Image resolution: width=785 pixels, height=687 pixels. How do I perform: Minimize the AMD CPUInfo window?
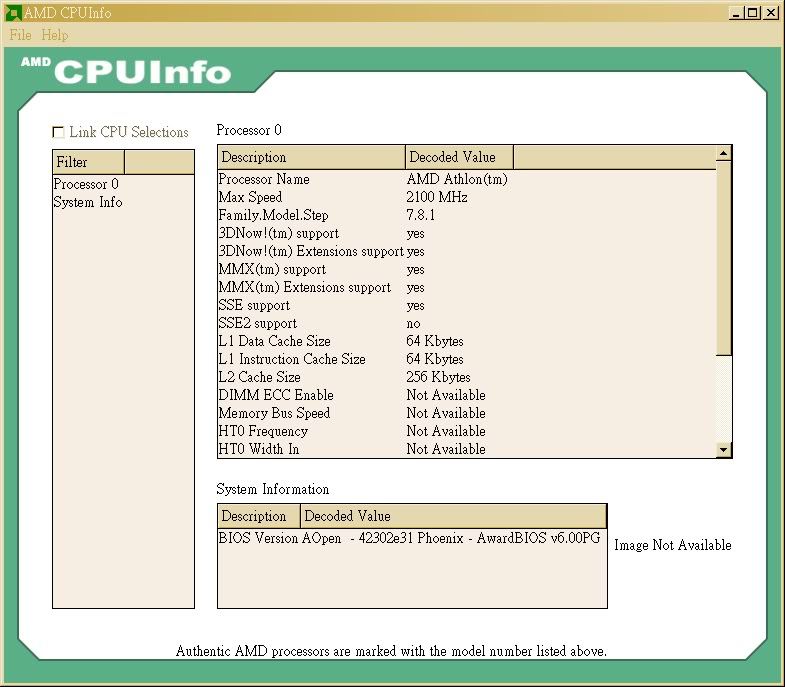point(735,13)
